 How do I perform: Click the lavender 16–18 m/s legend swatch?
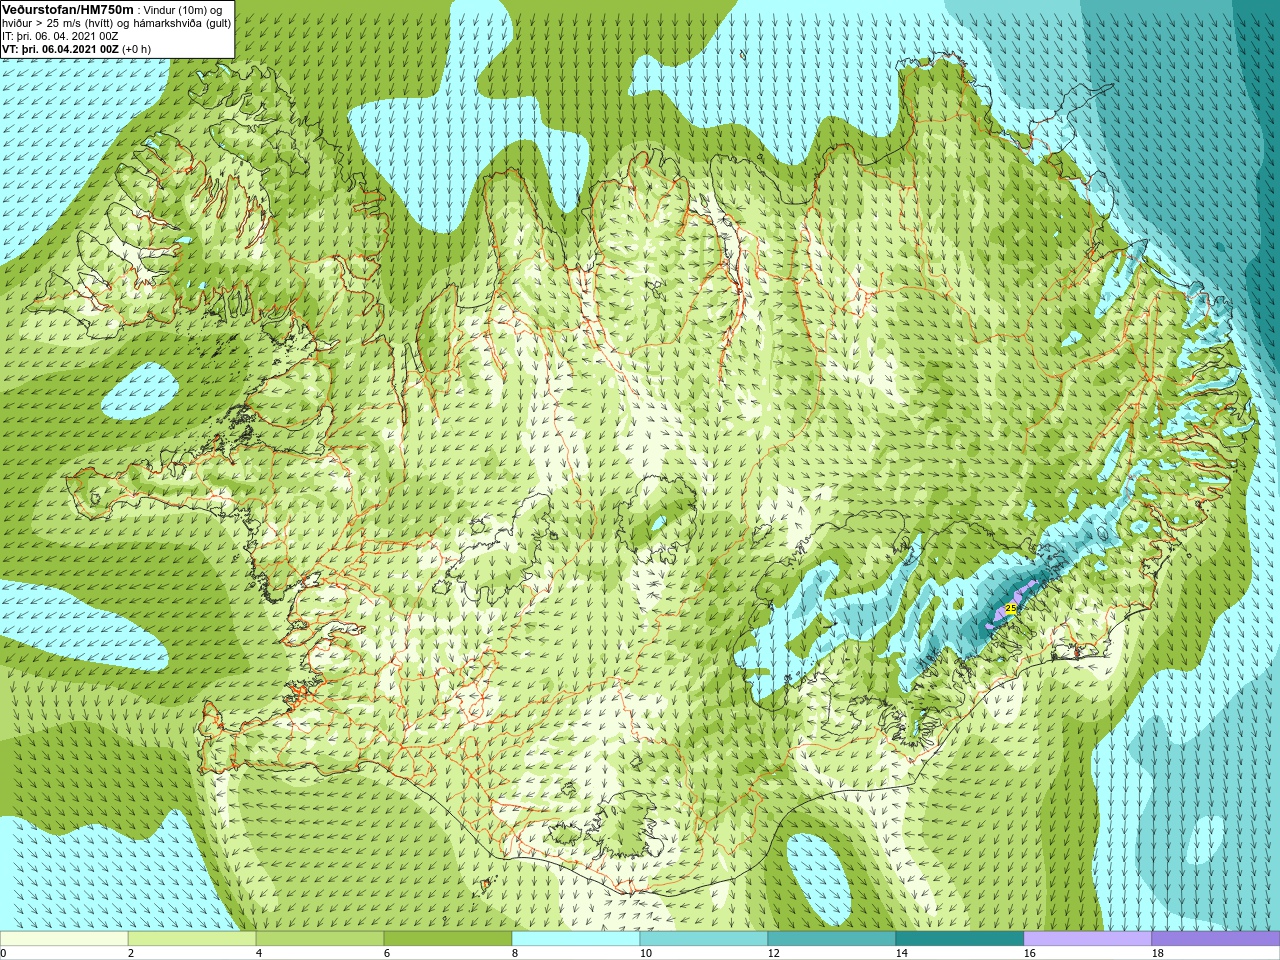pyautogui.click(x=1088, y=939)
